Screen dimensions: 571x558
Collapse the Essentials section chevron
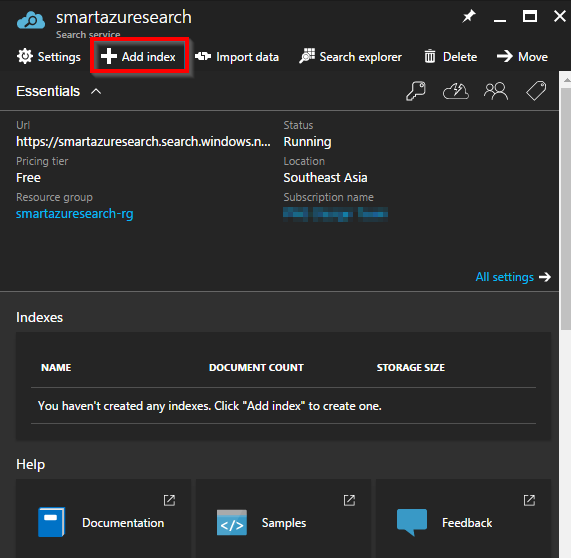(x=96, y=91)
